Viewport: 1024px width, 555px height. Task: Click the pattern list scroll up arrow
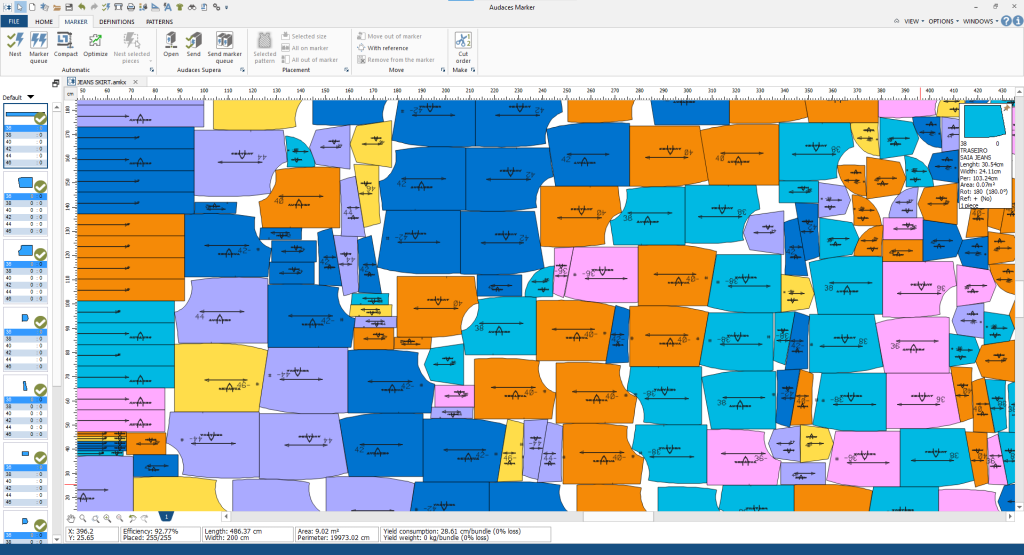point(57,107)
